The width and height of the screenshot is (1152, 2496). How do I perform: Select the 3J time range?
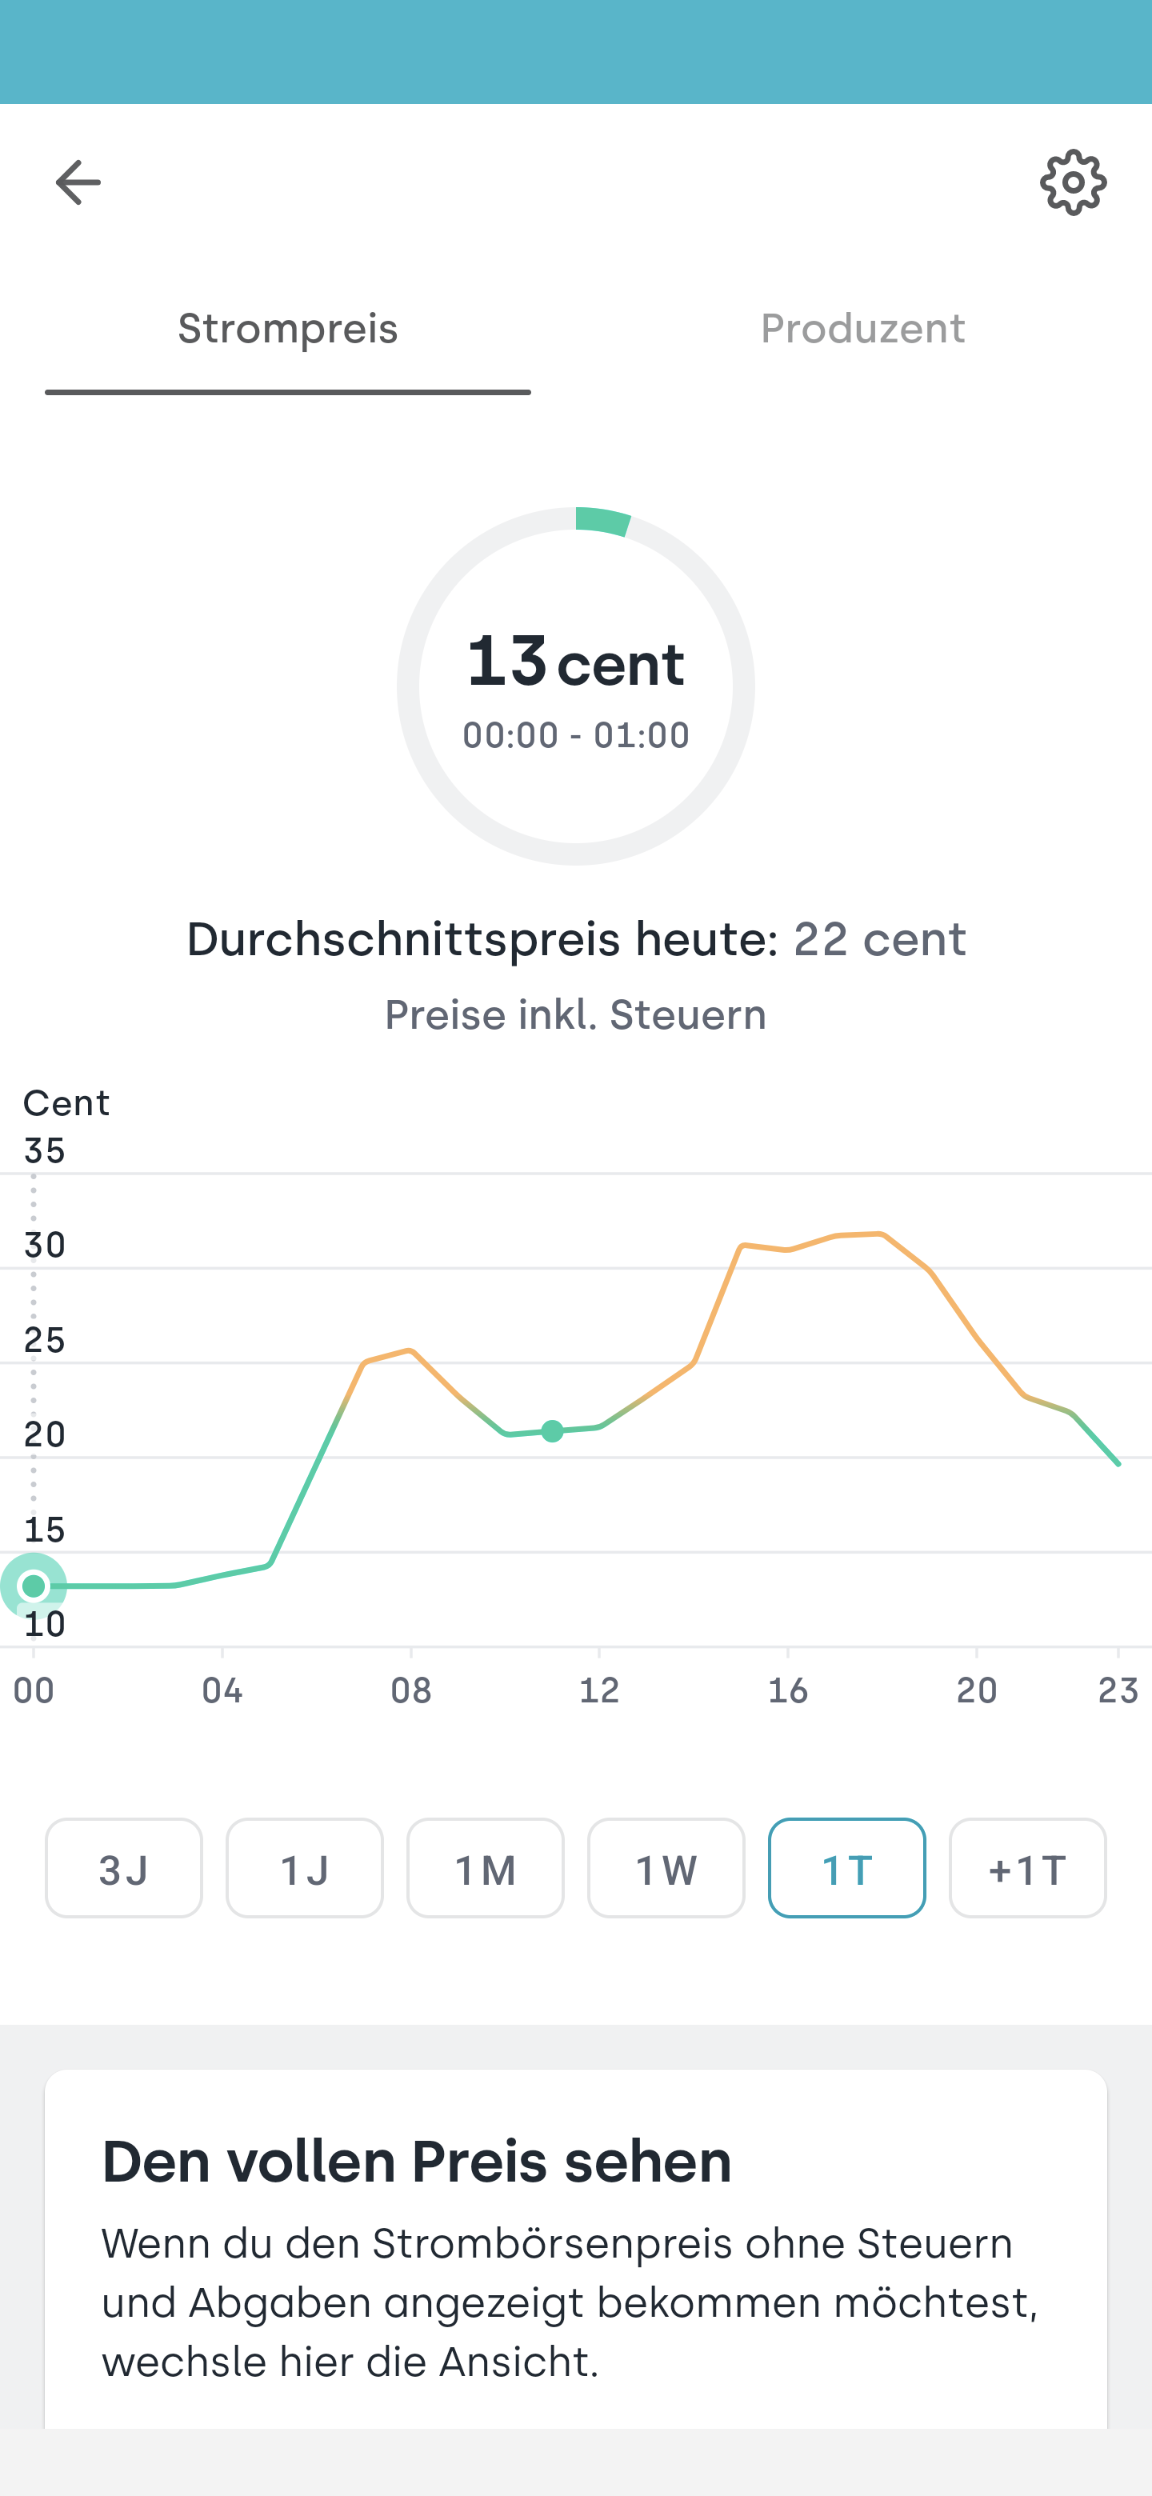coord(124,1869)
